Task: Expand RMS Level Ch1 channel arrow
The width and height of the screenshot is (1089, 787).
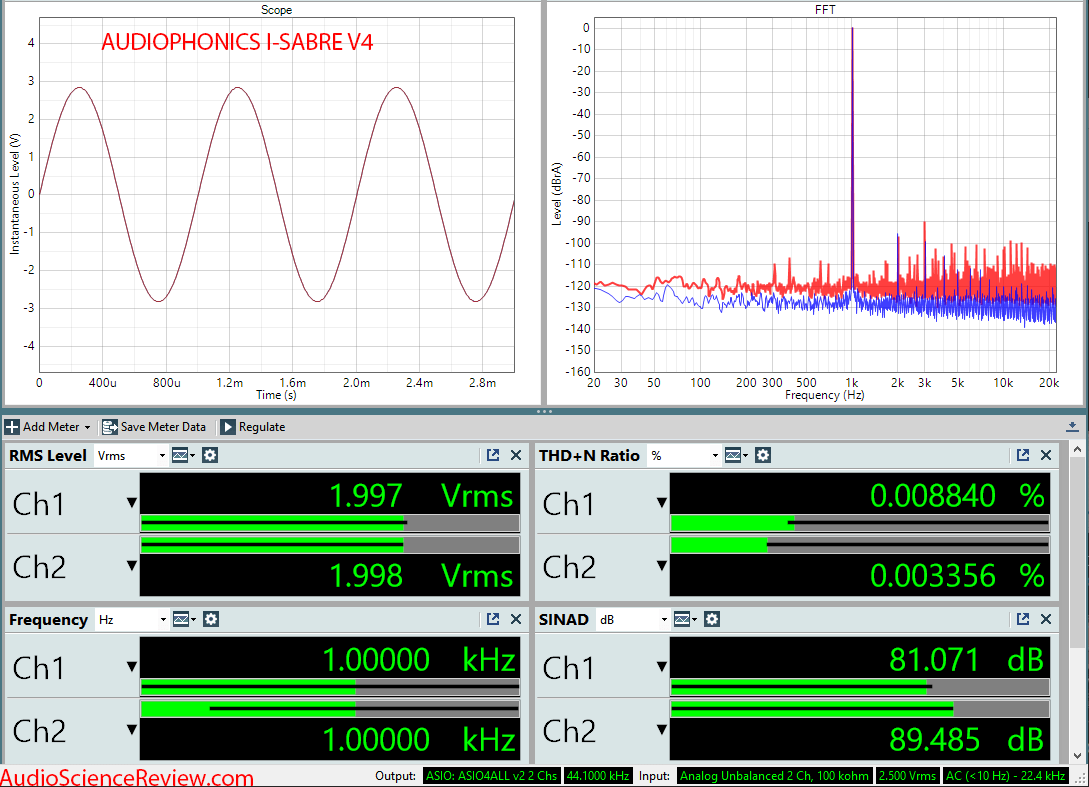Action: pos(131,502)
